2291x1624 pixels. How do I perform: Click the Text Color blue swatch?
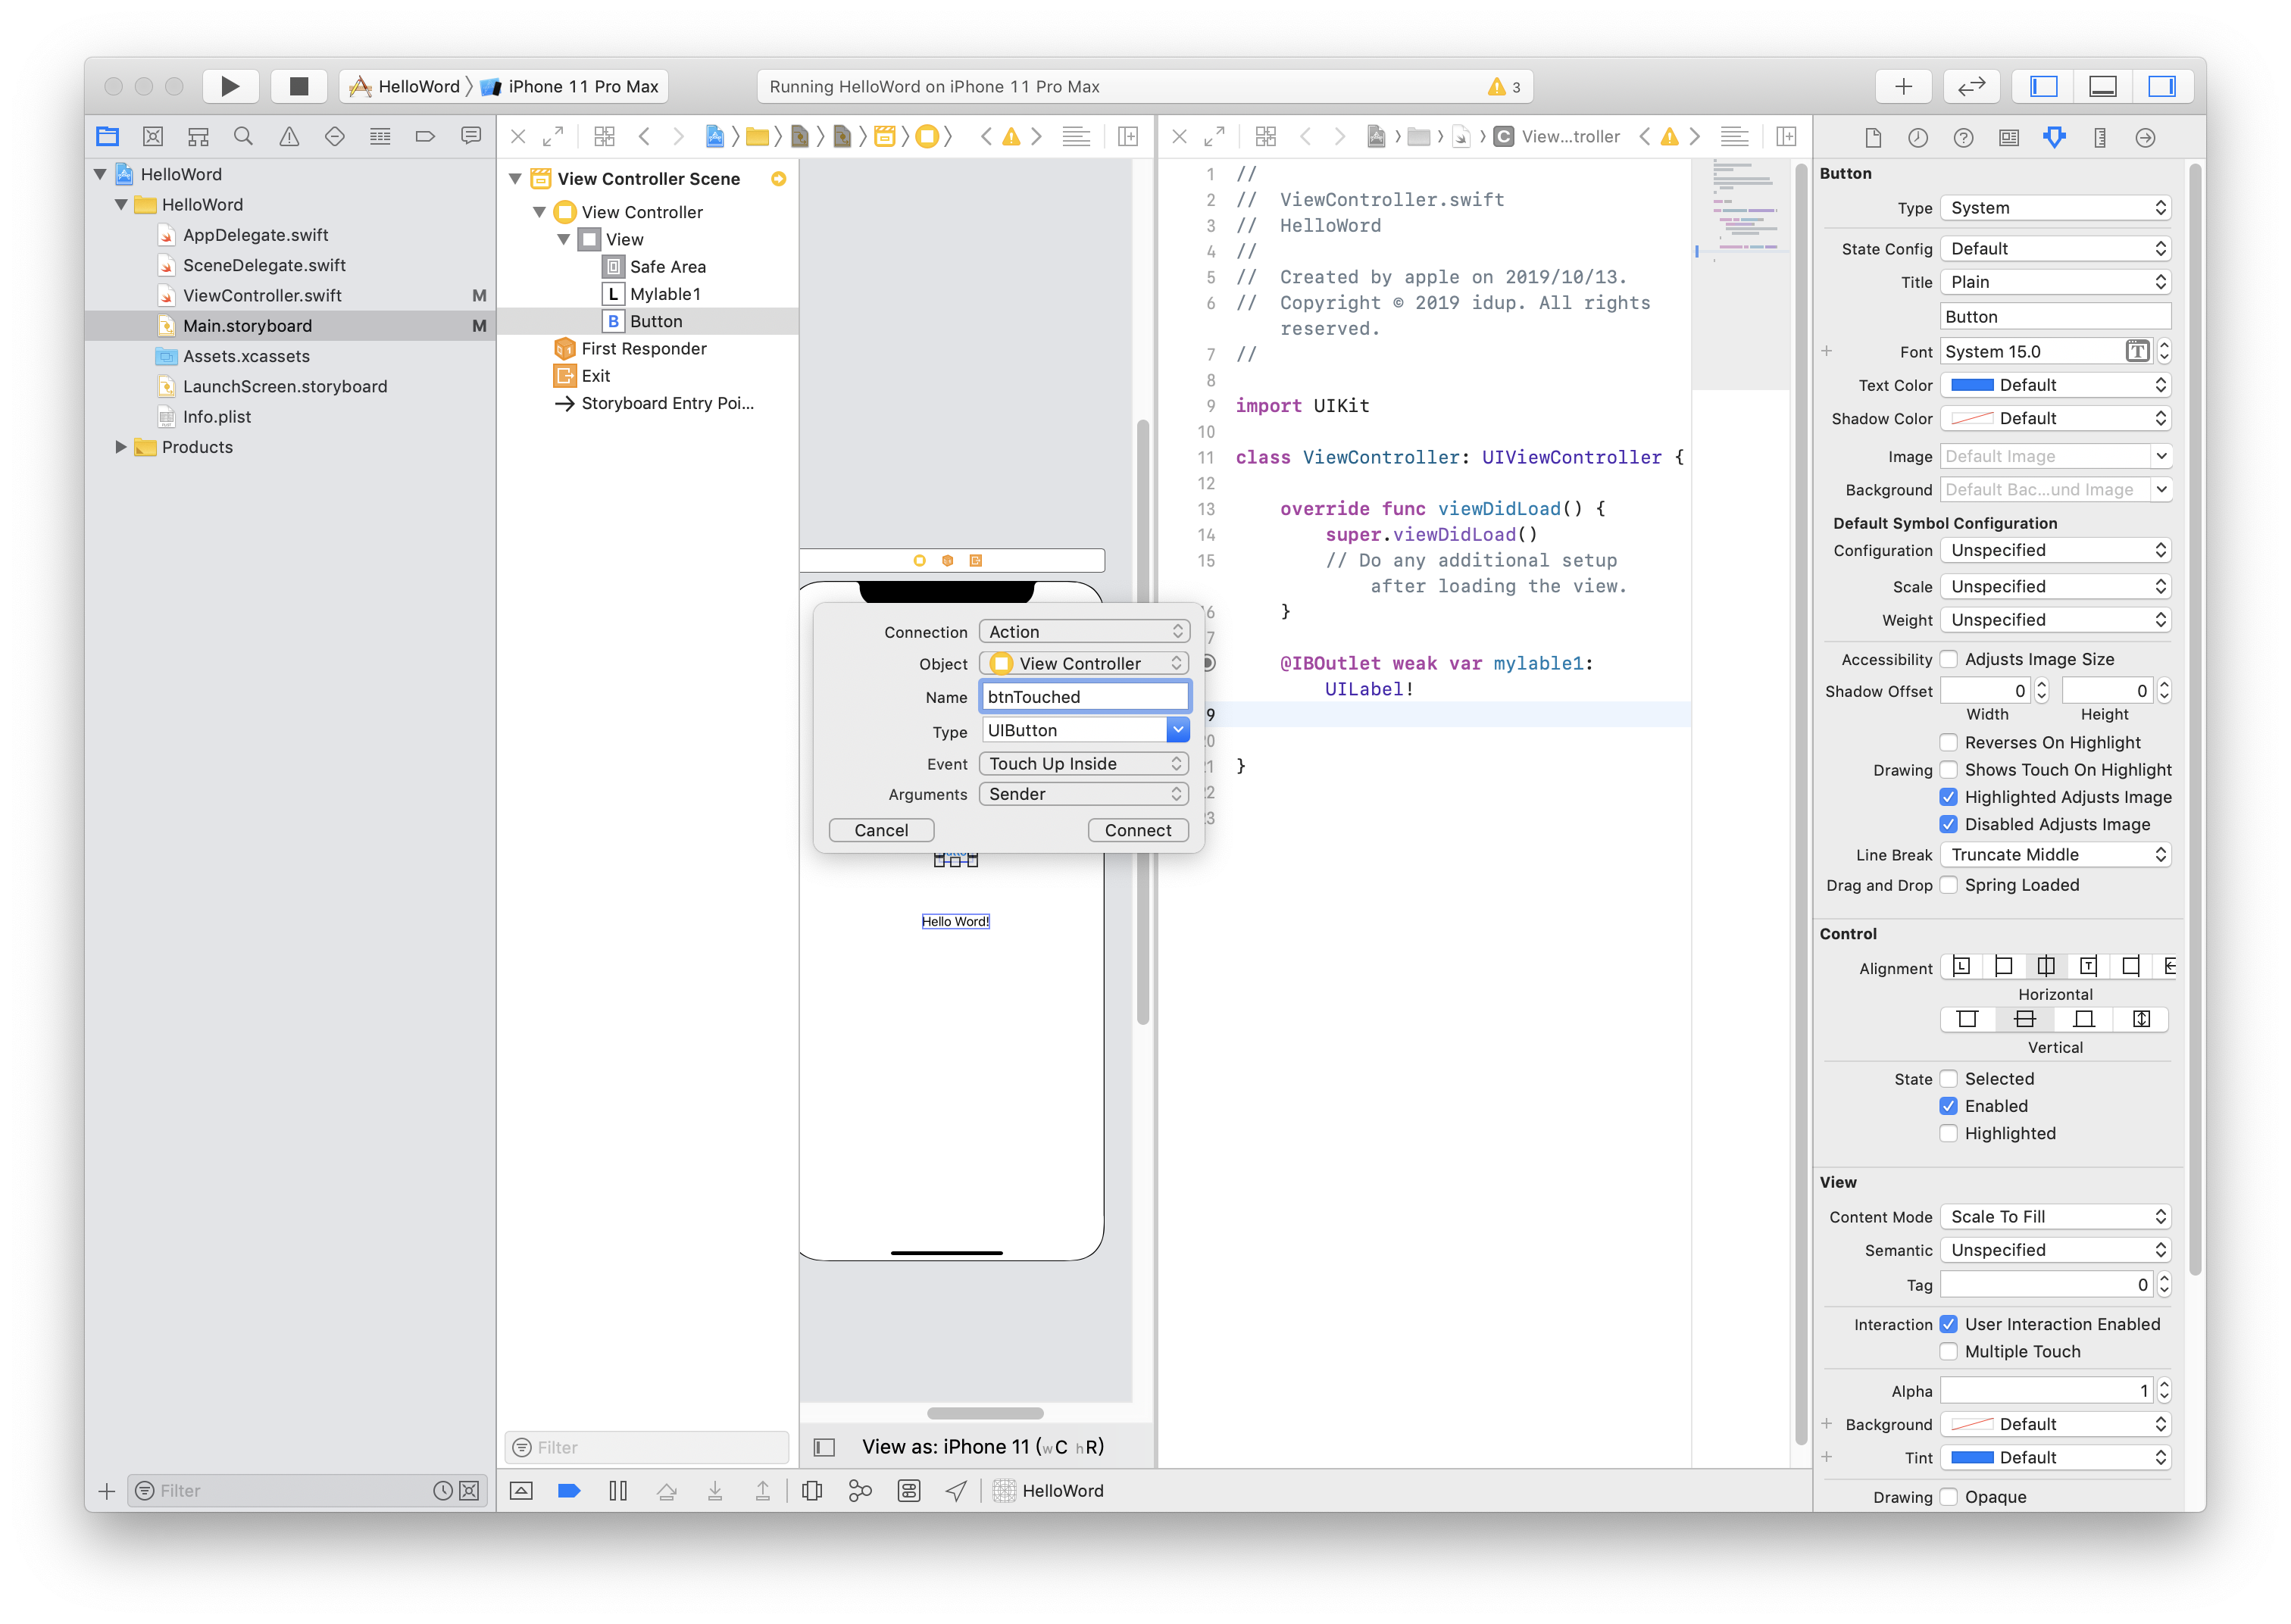[x=1972, y=385]
